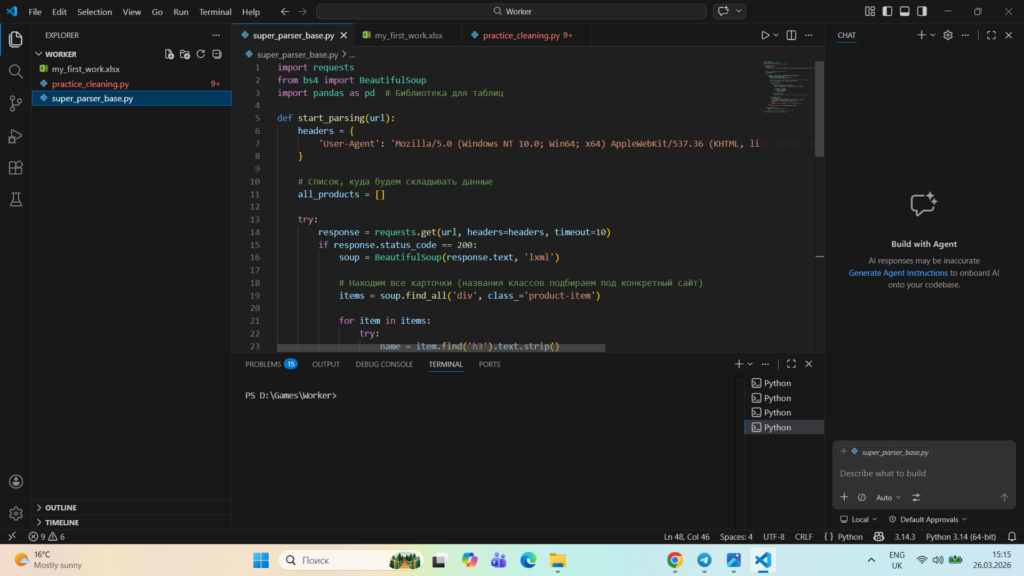This screenshot has width=1024, height=576.
Task: Change Python language mode in status bar
Action: (850, 537)
